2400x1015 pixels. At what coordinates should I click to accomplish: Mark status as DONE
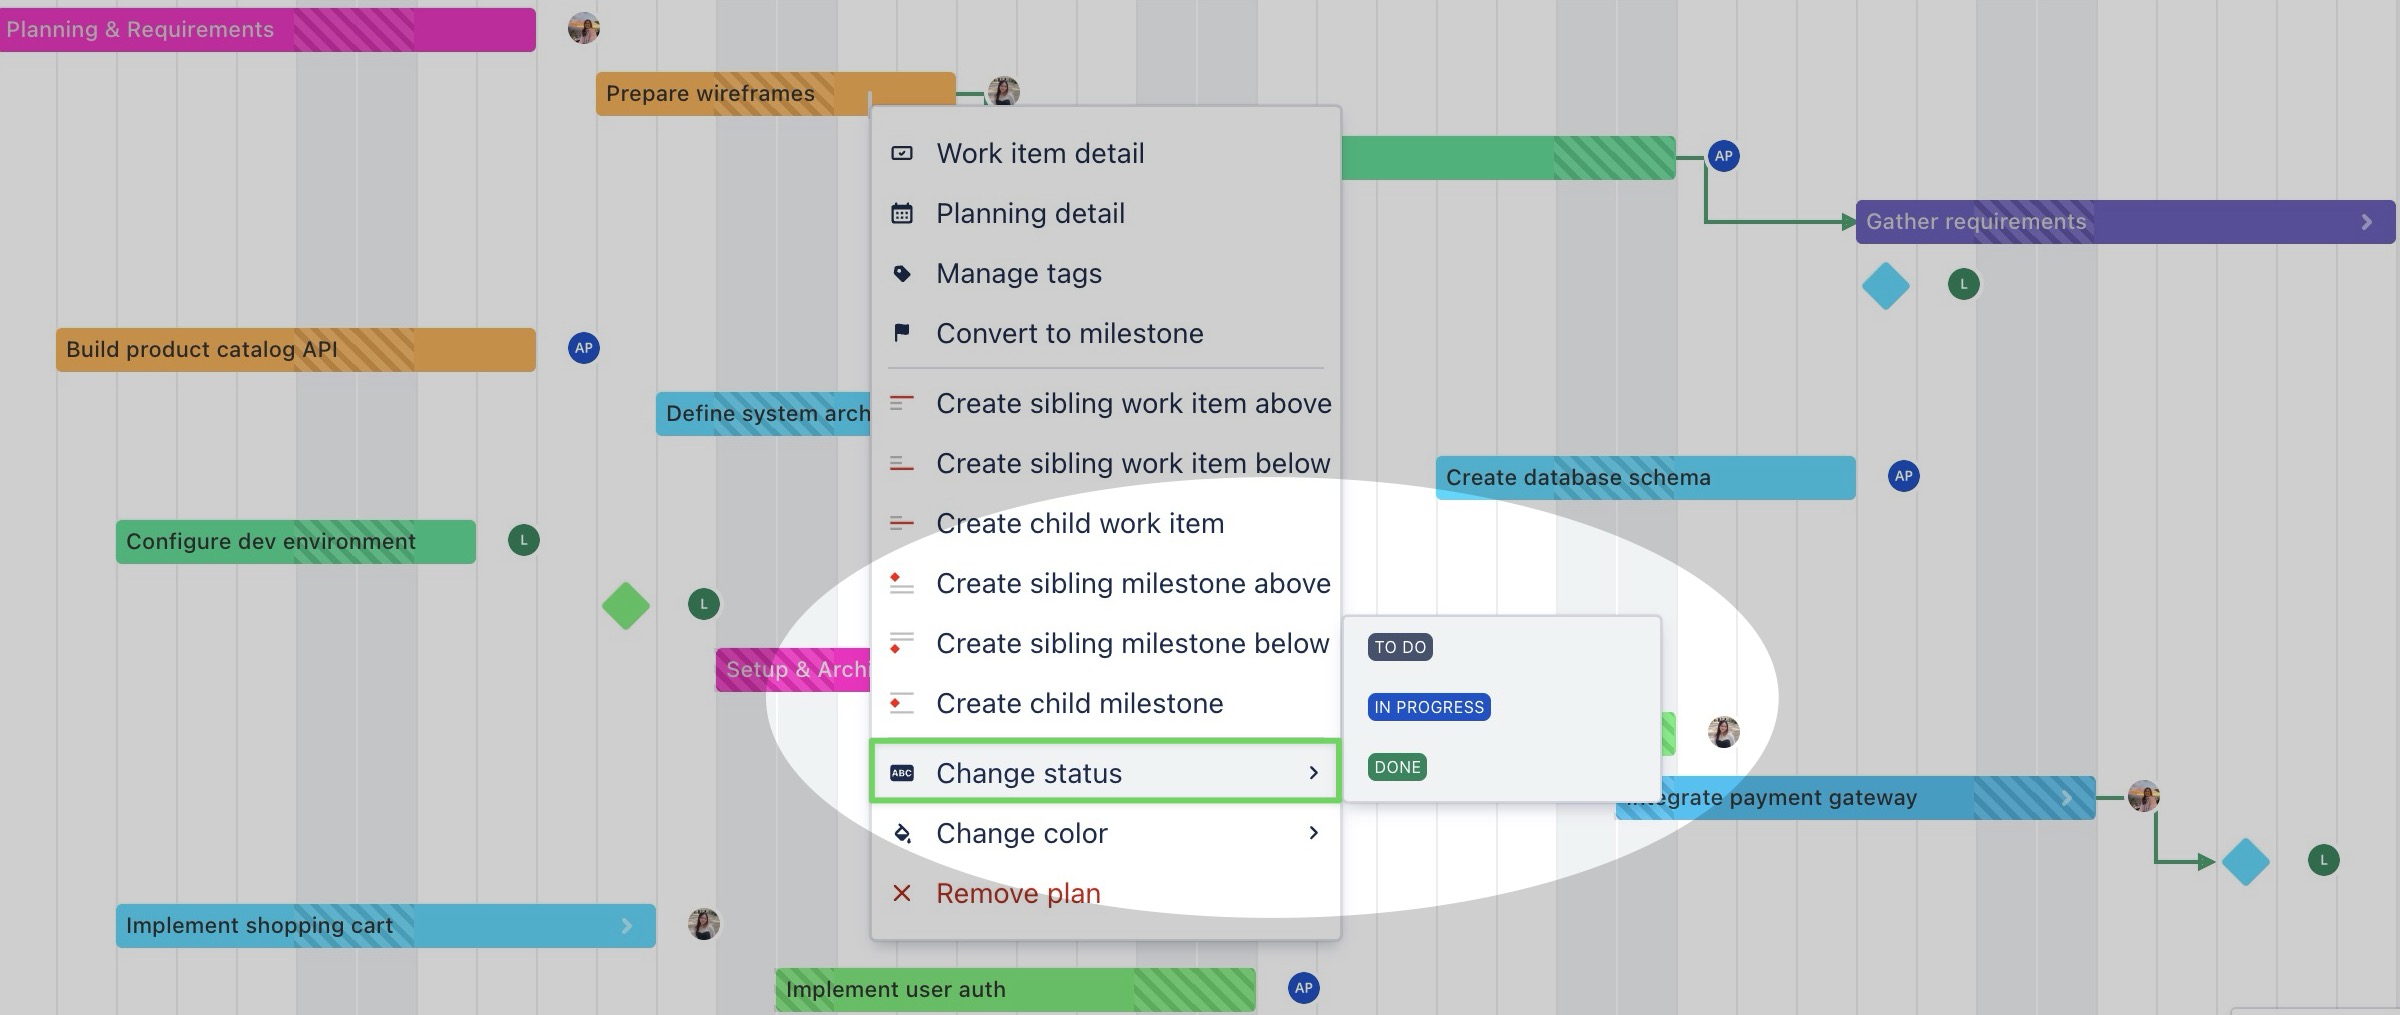click(1397, 767)
